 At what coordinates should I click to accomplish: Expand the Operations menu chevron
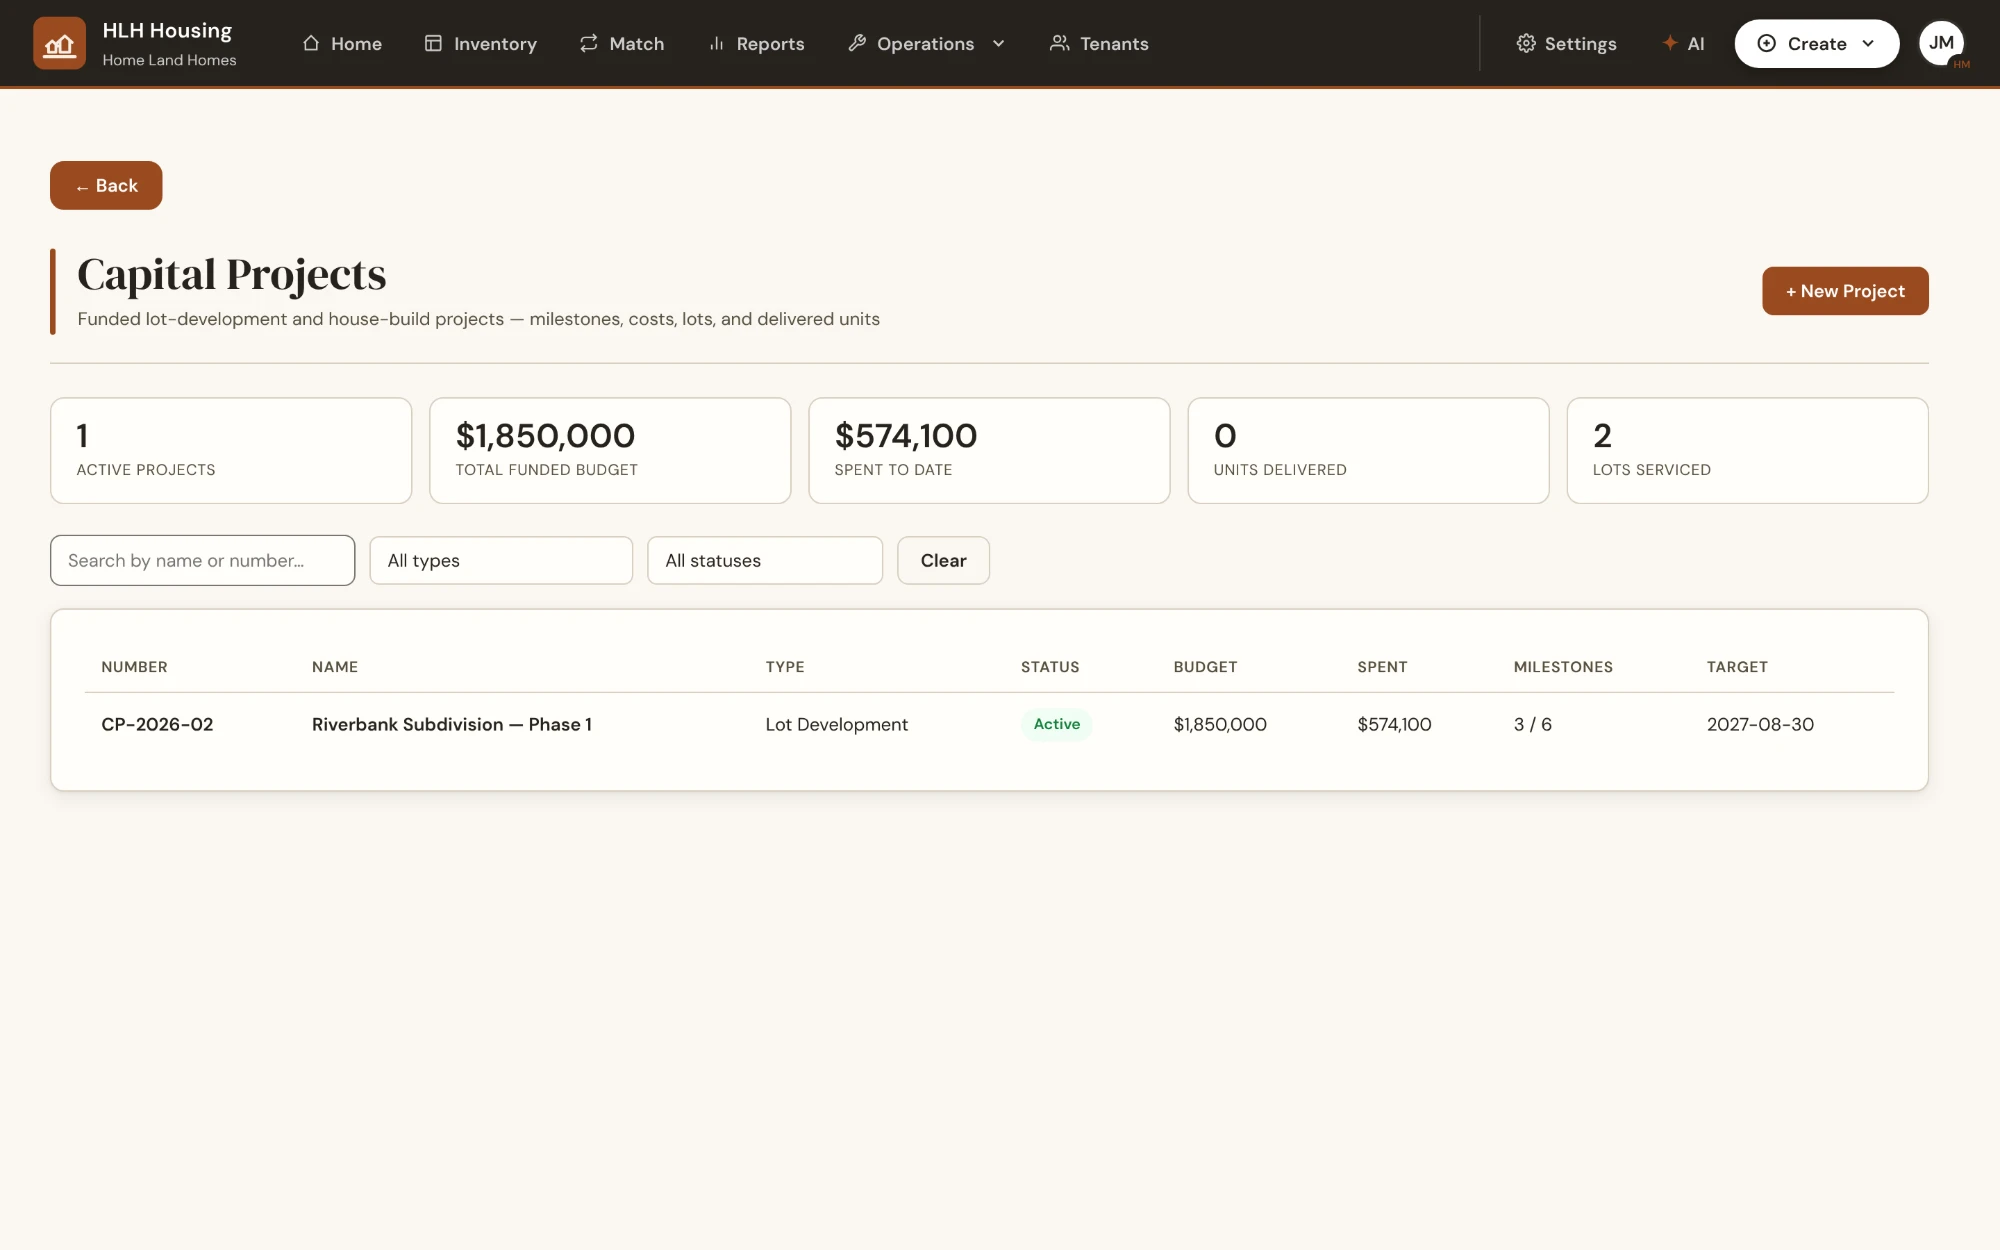click(998, 44)
